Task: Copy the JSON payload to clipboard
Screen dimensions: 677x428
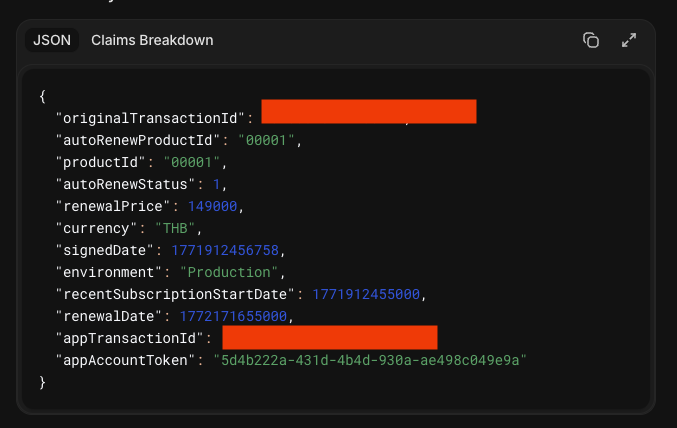Action: [591, 40]
